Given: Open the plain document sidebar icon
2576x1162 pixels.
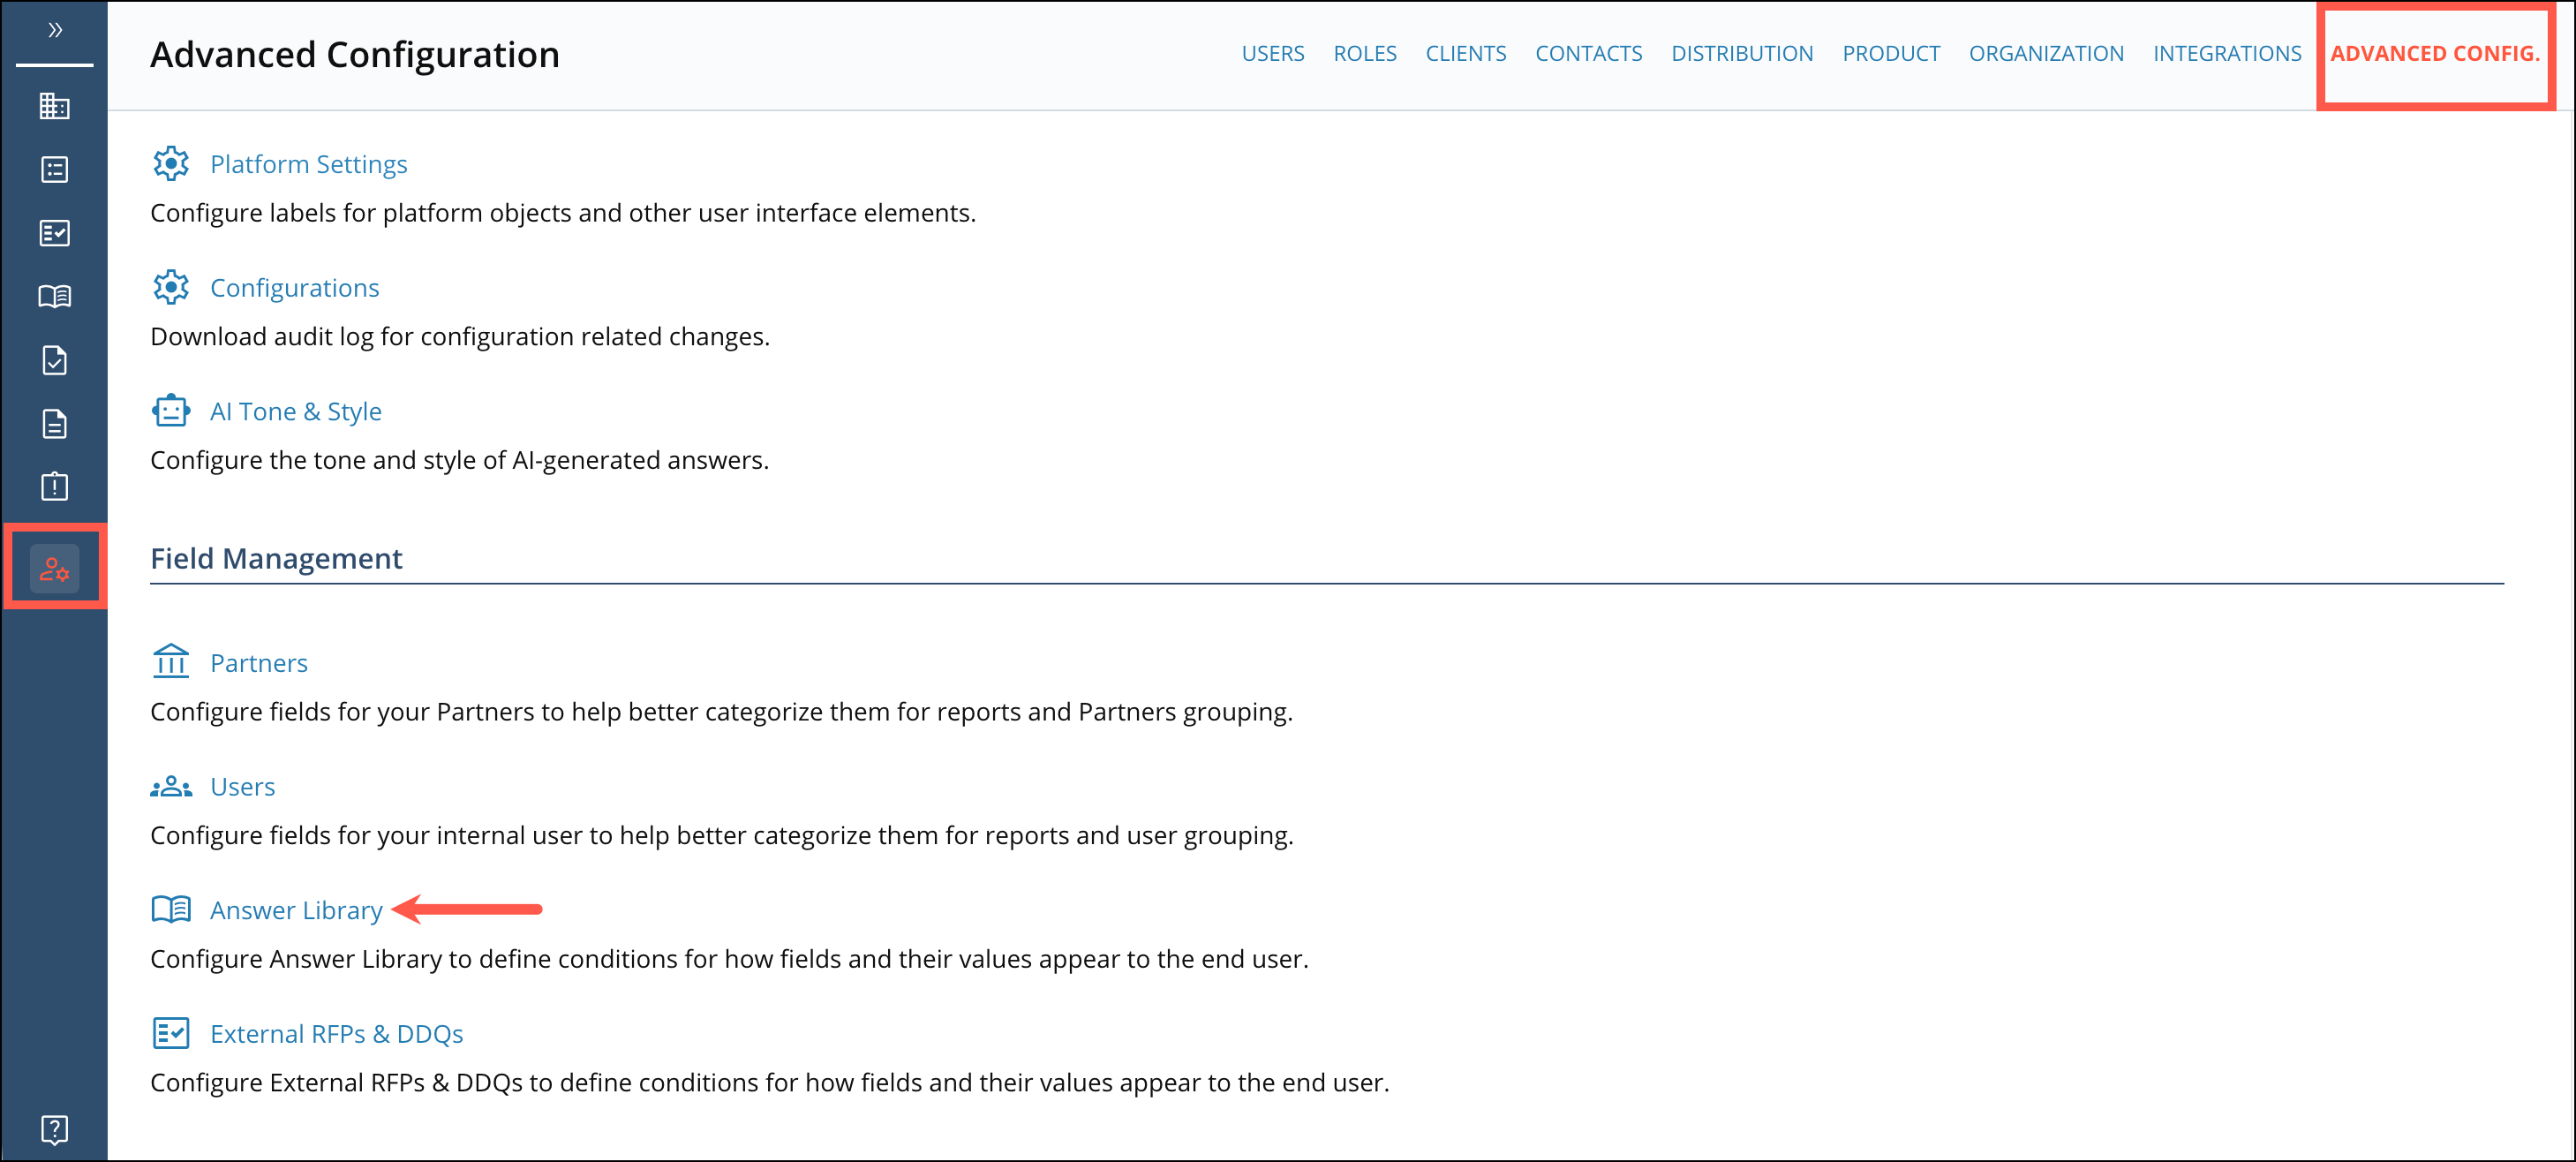Looking at the screenshot, I should pyautogui.click(x=55, y=424).
